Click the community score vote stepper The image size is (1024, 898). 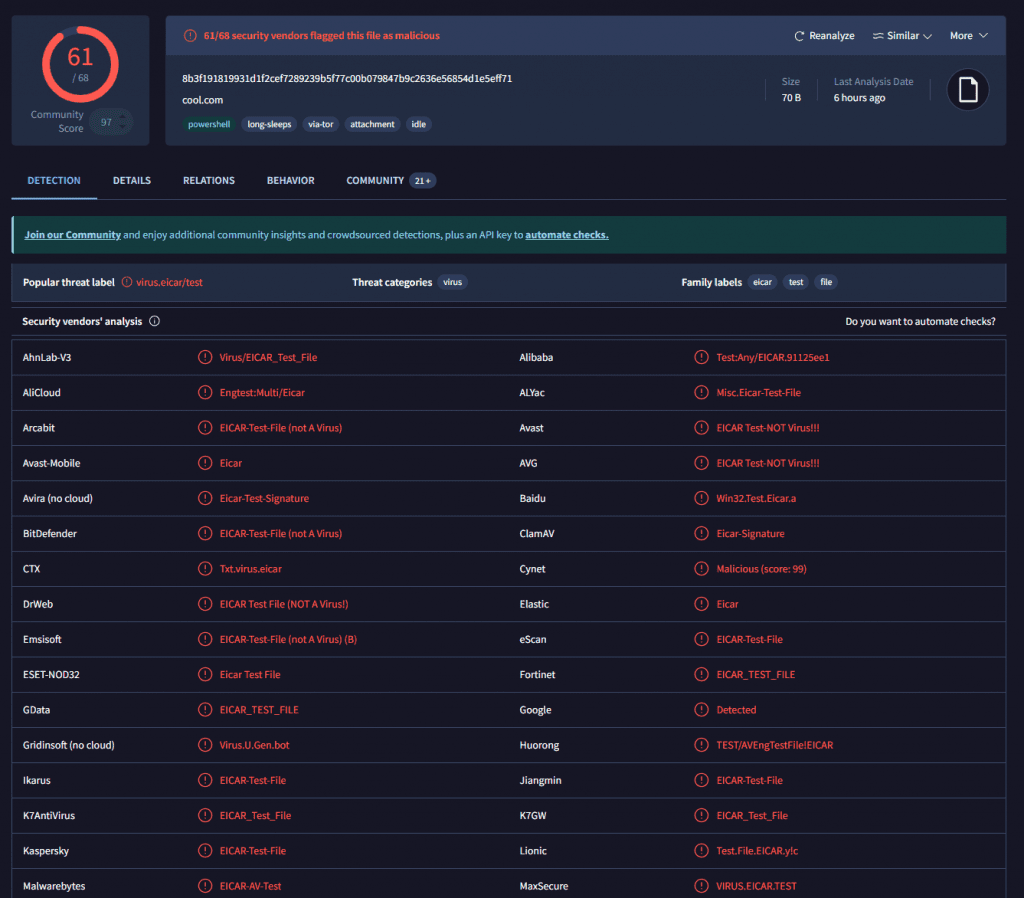point(123,122)
